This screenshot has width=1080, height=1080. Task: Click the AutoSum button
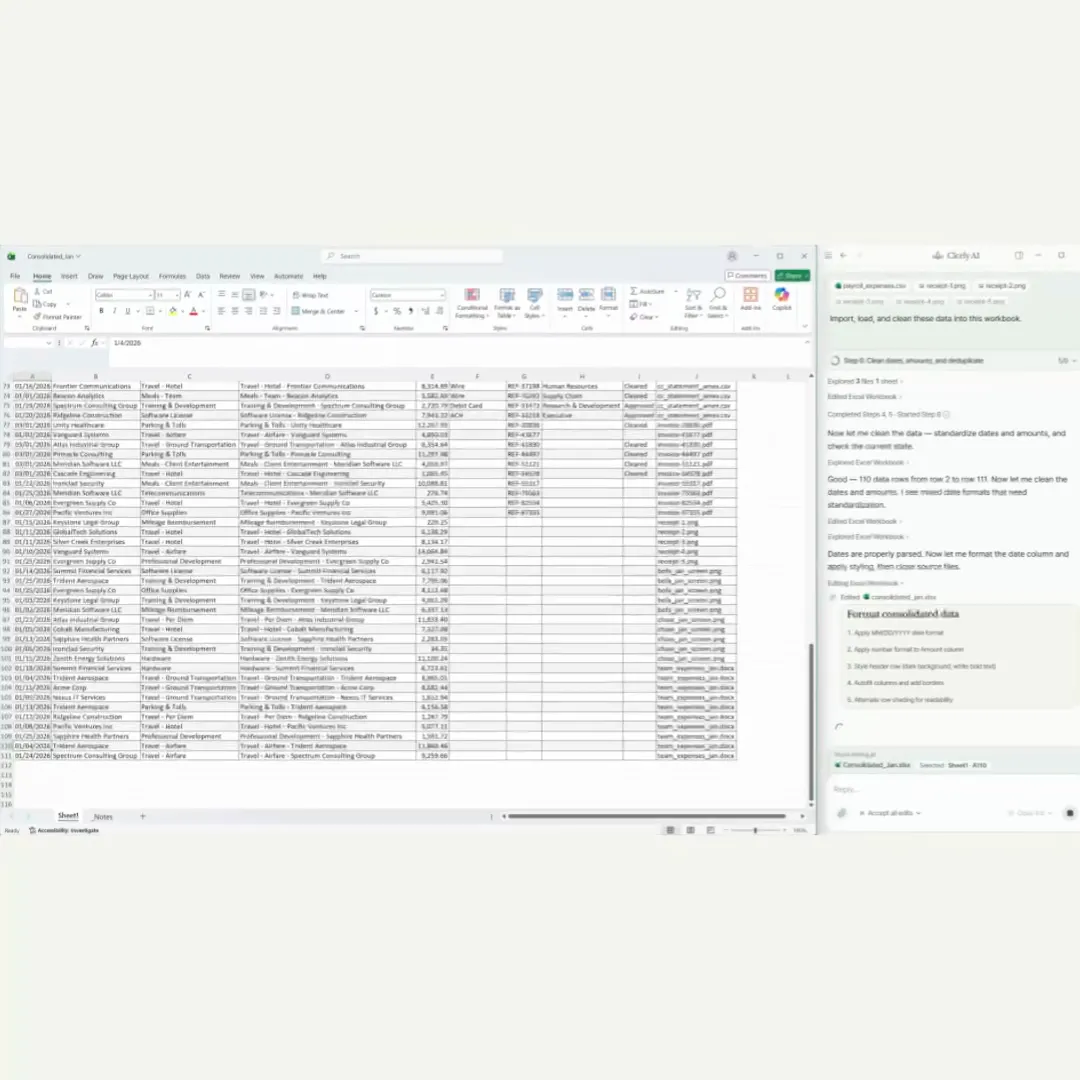coord(648,291)
